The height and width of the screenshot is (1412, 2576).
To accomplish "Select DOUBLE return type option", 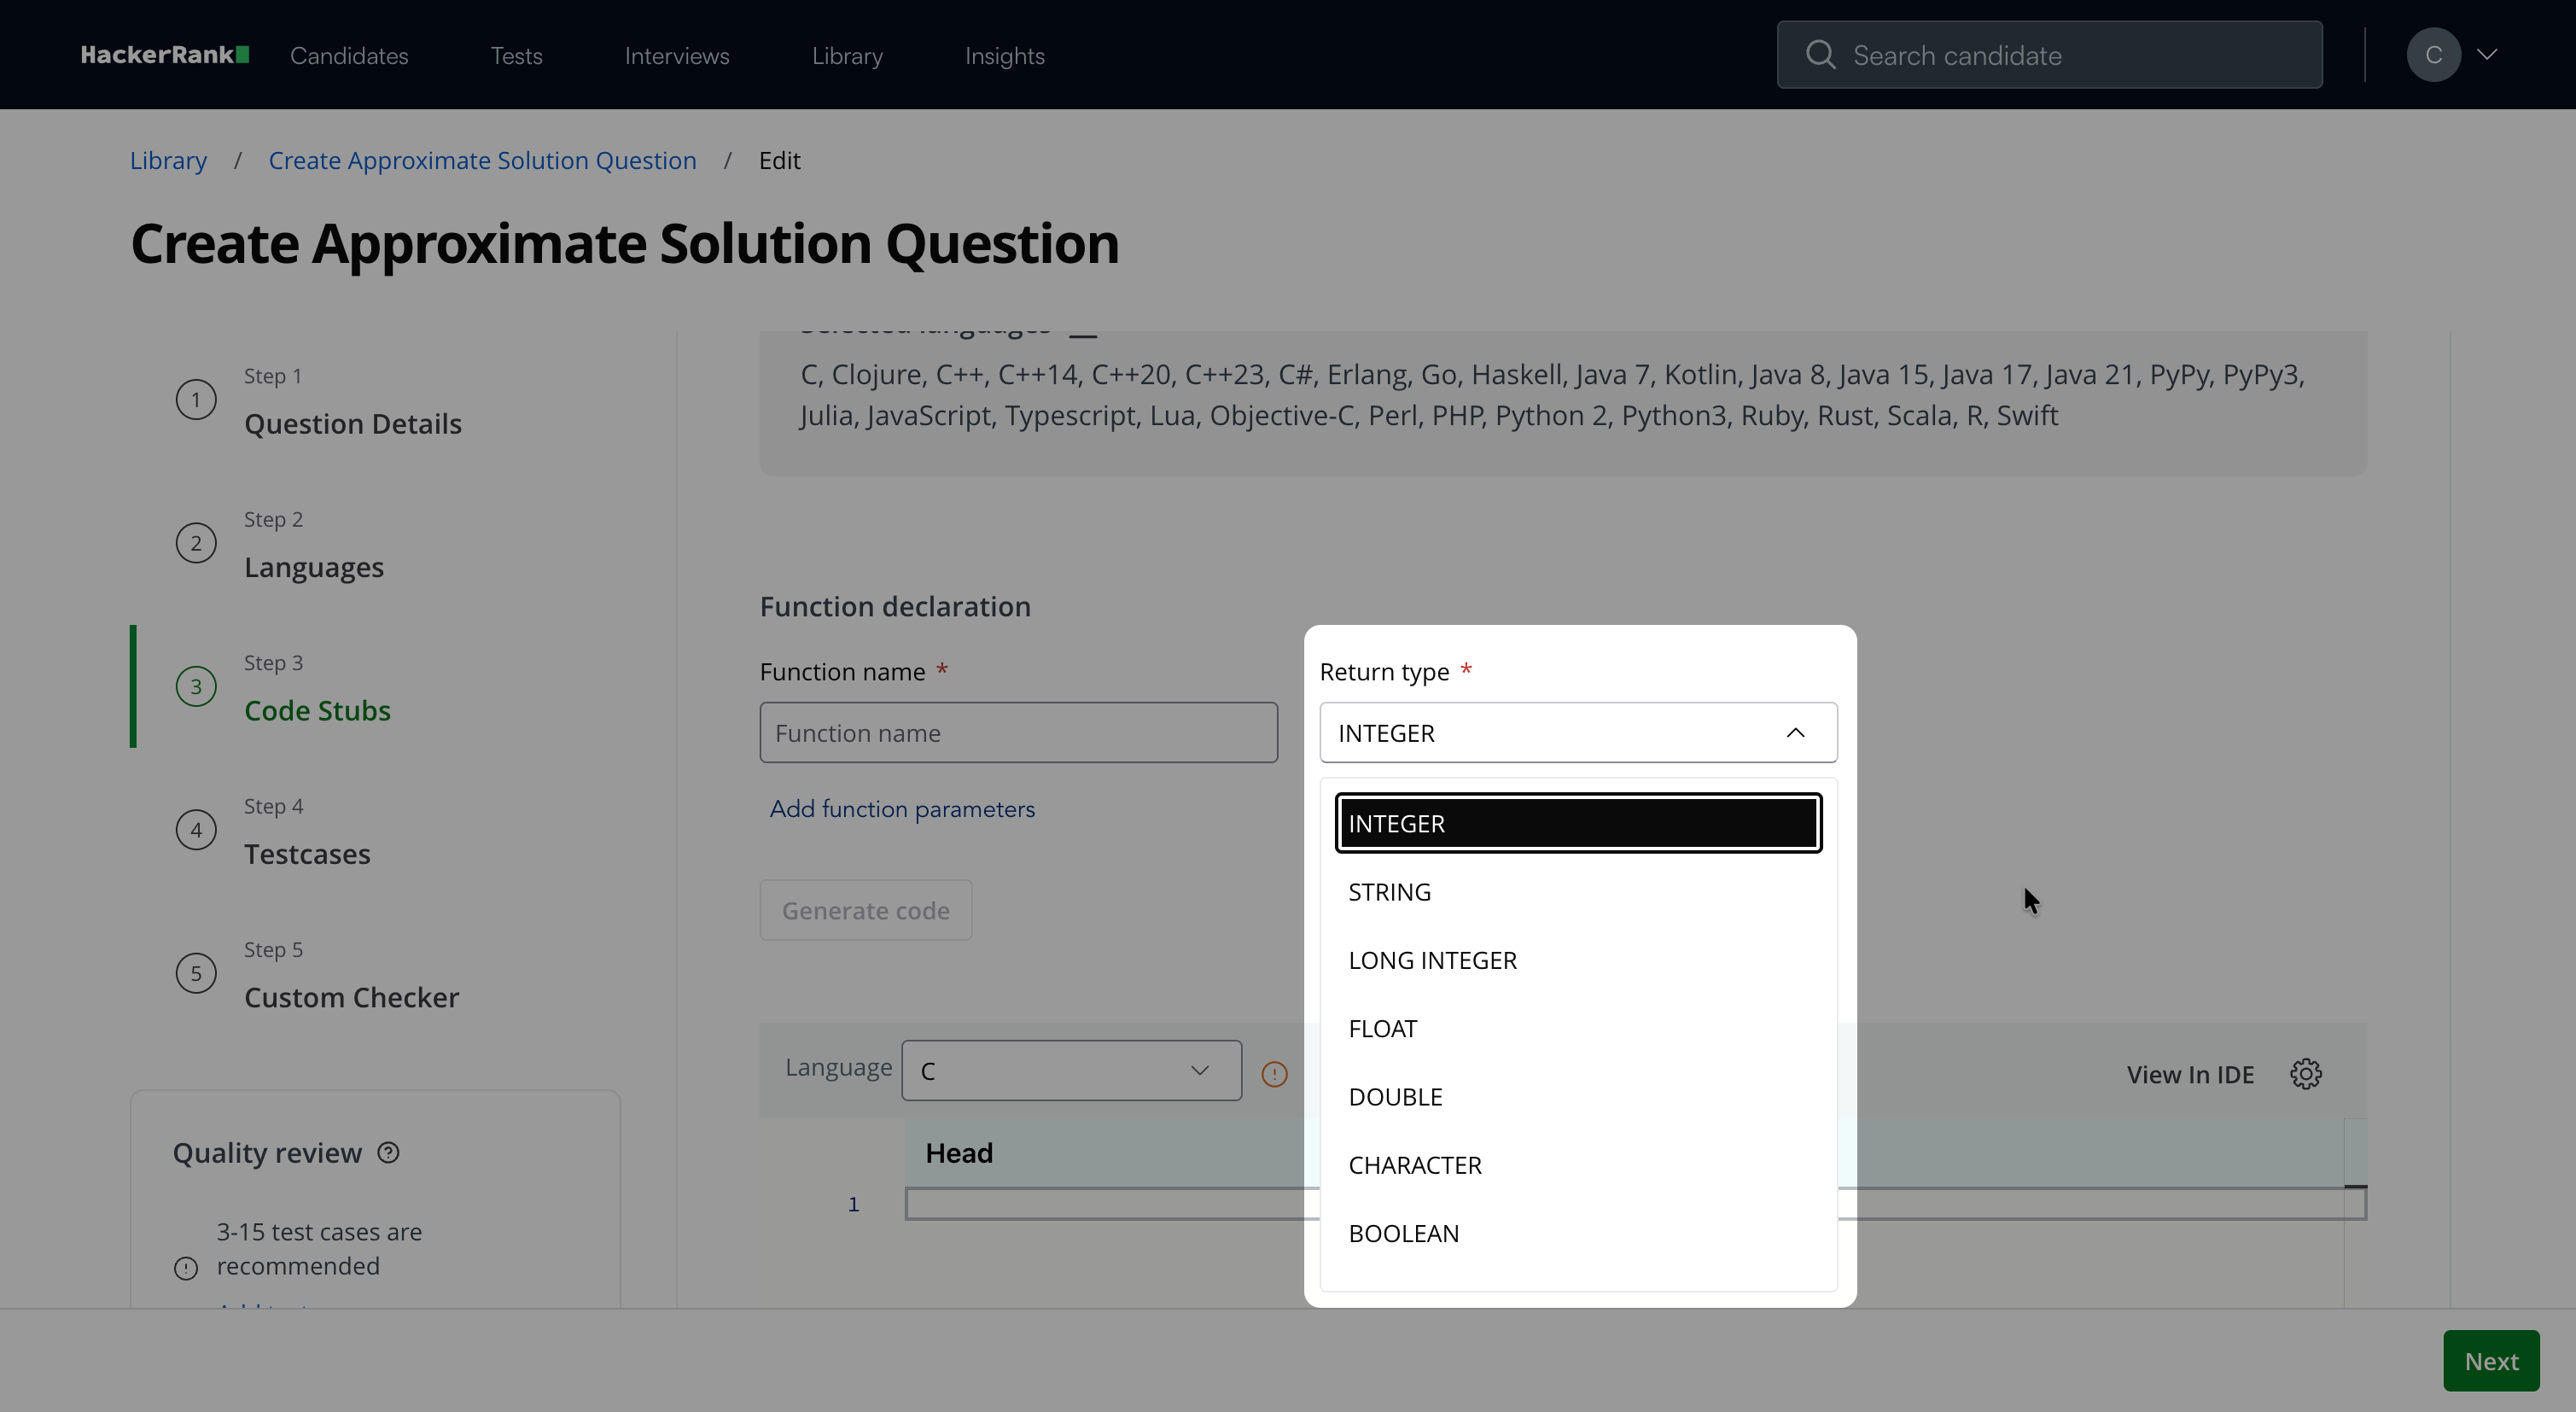I will pyautogui.click(x=1578, y=1097).
